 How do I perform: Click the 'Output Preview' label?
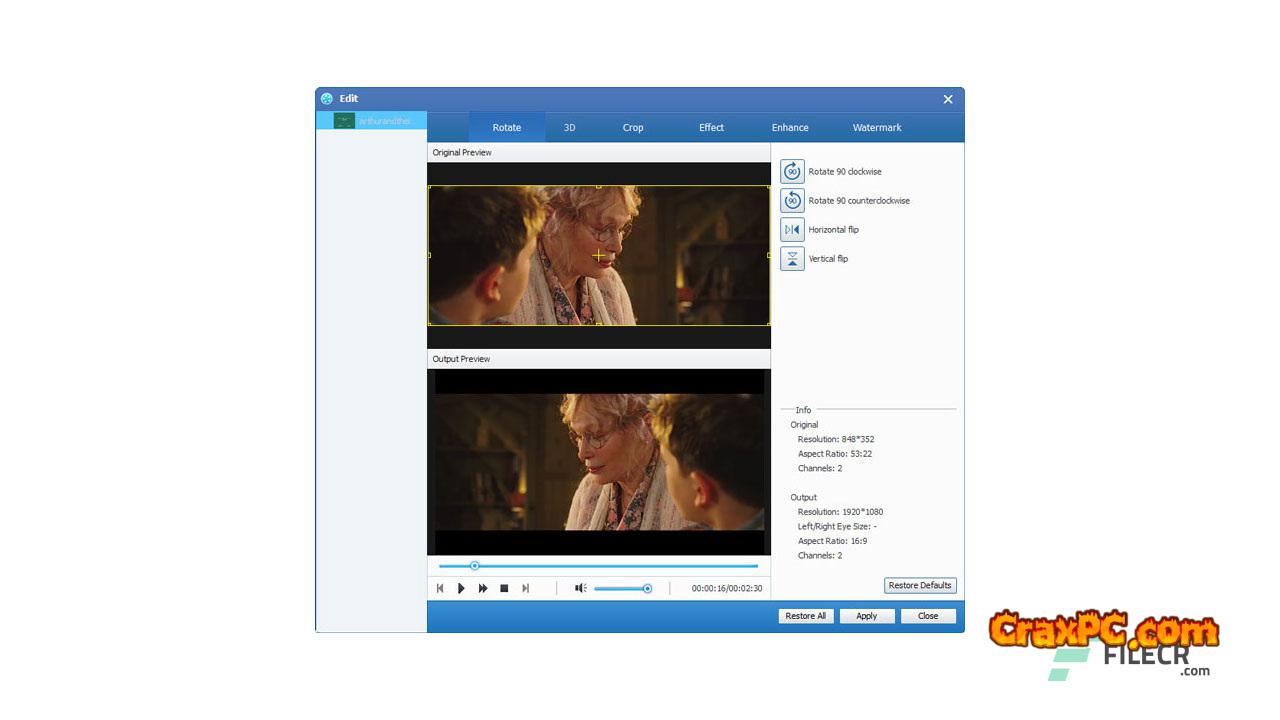pyautogui.click(x=461, y=359)
